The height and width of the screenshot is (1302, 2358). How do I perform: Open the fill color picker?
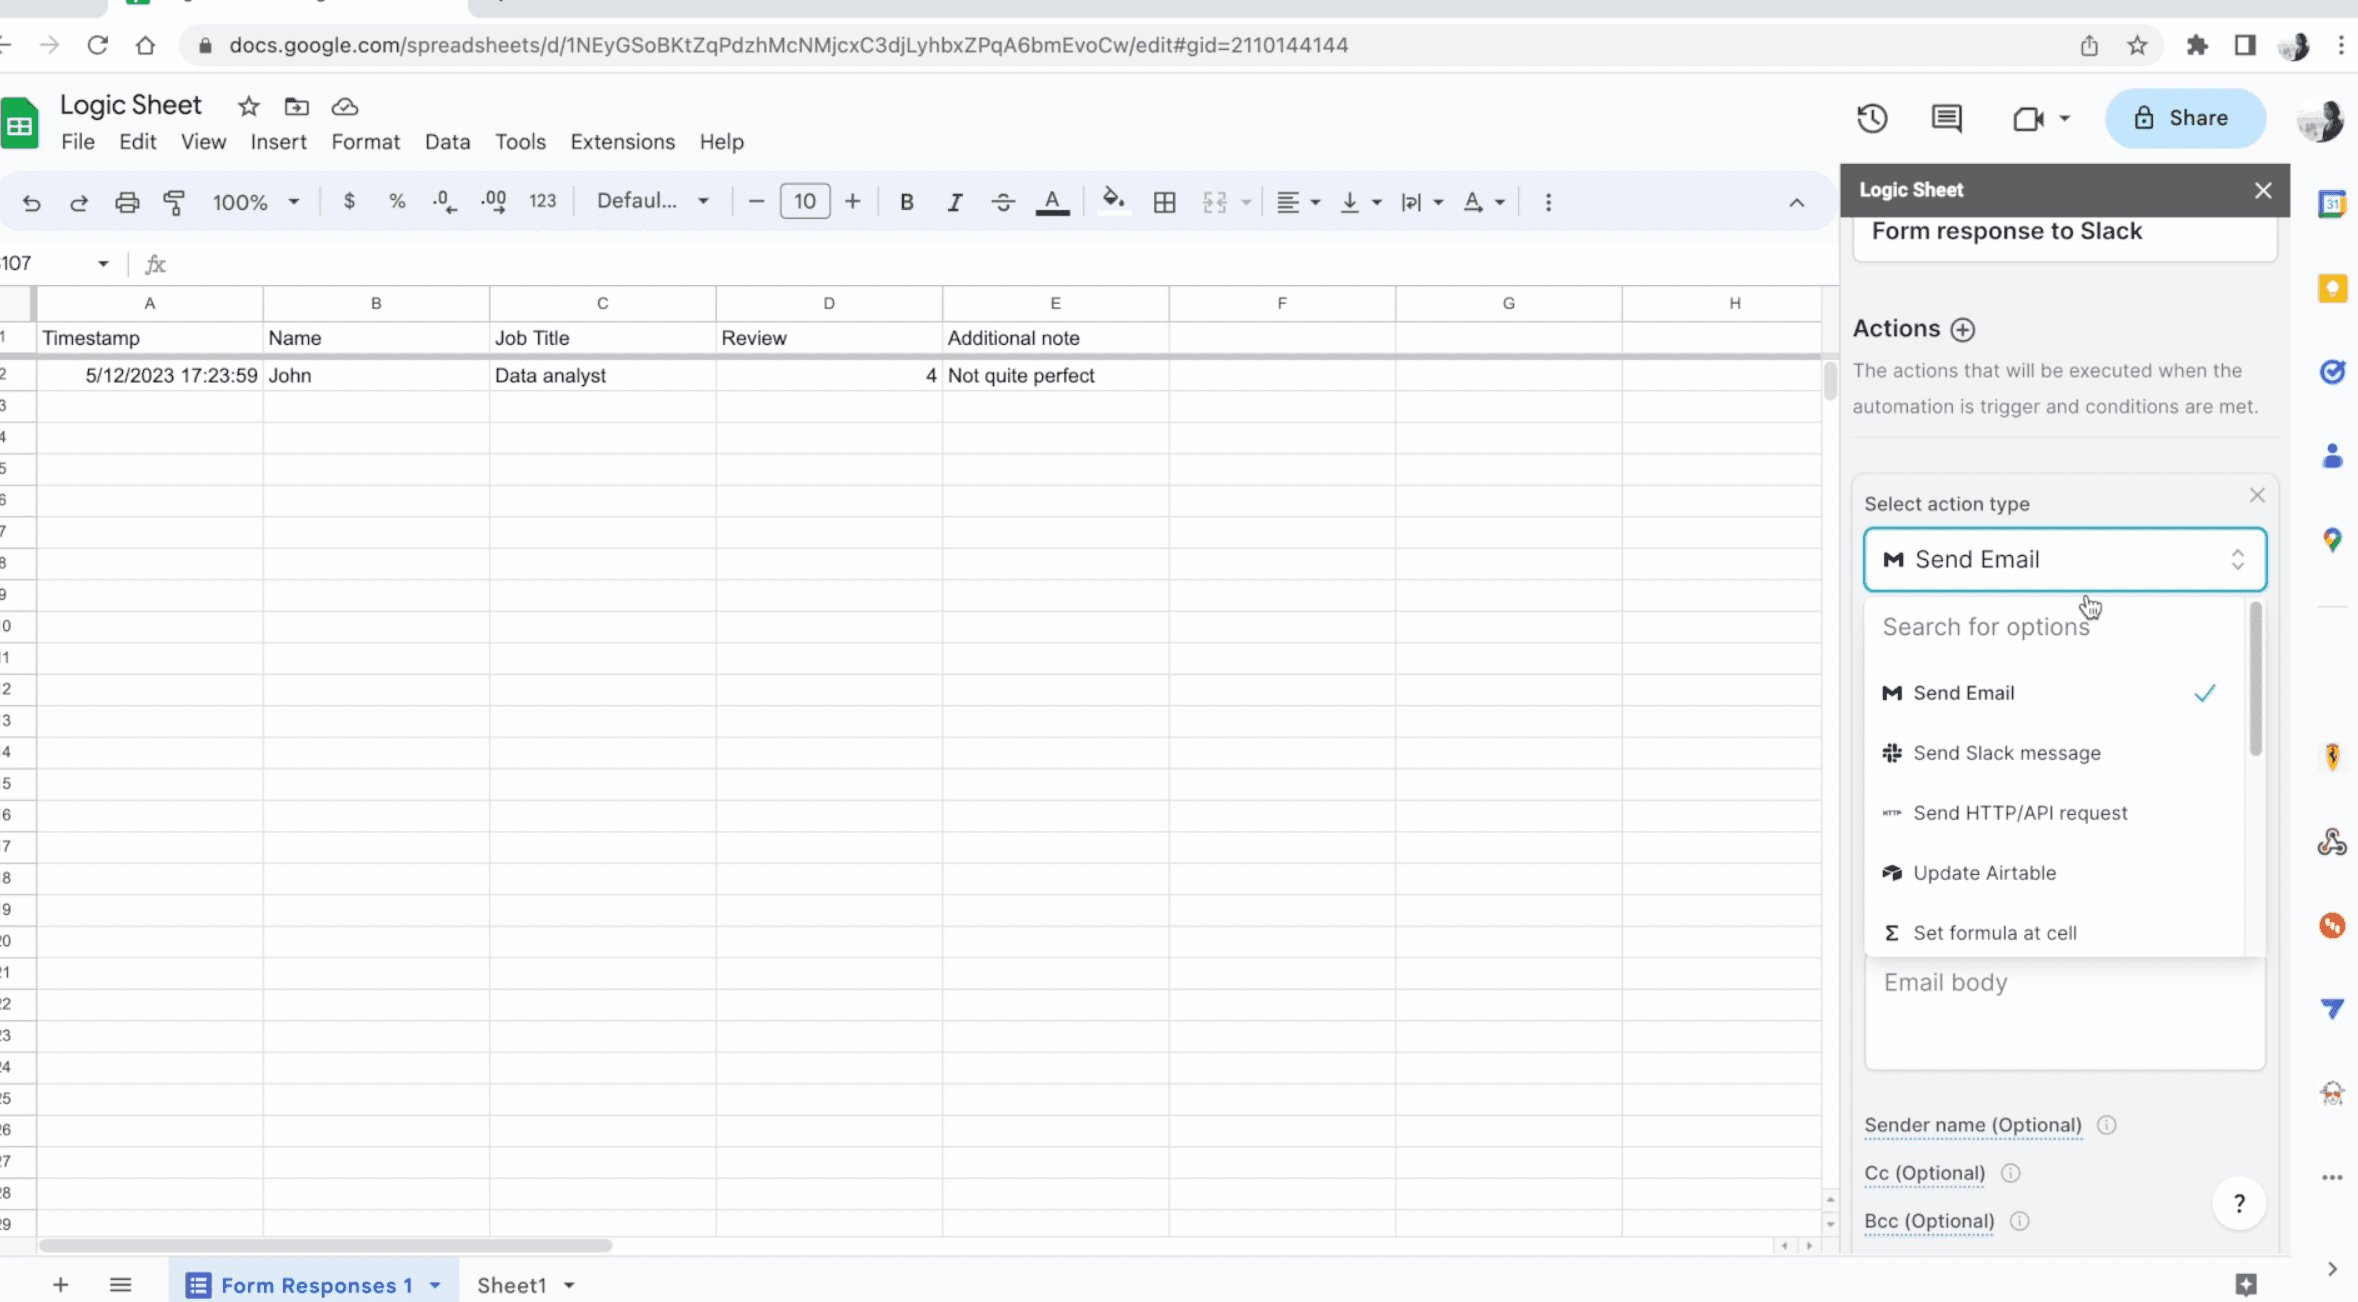1112,201
